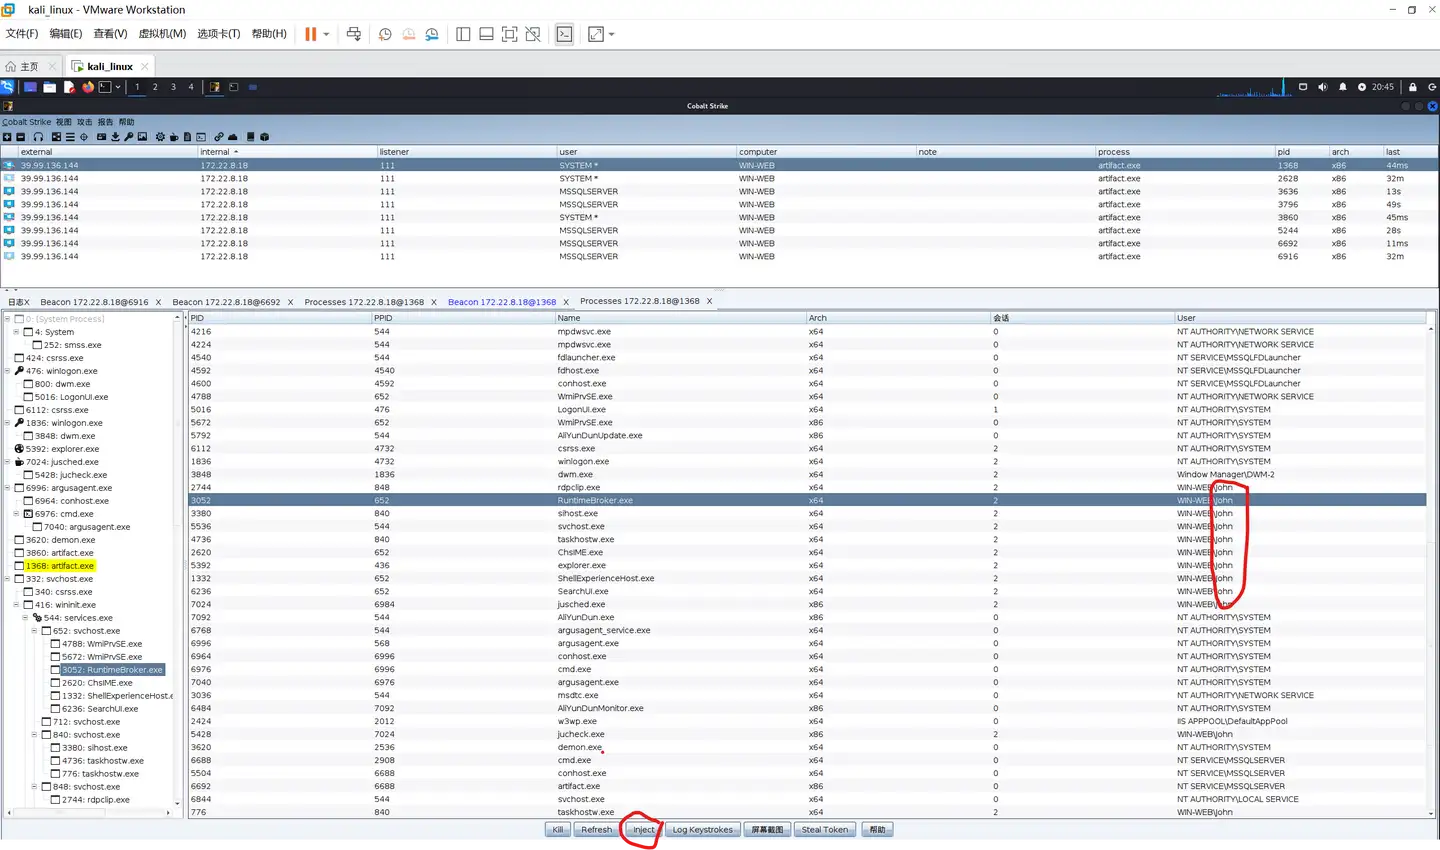Click the download arrow icon in Cobalt Strike toolbar
Image resolution: width=1440 pixels, height=850 pixels.
(x=115, y=137)
